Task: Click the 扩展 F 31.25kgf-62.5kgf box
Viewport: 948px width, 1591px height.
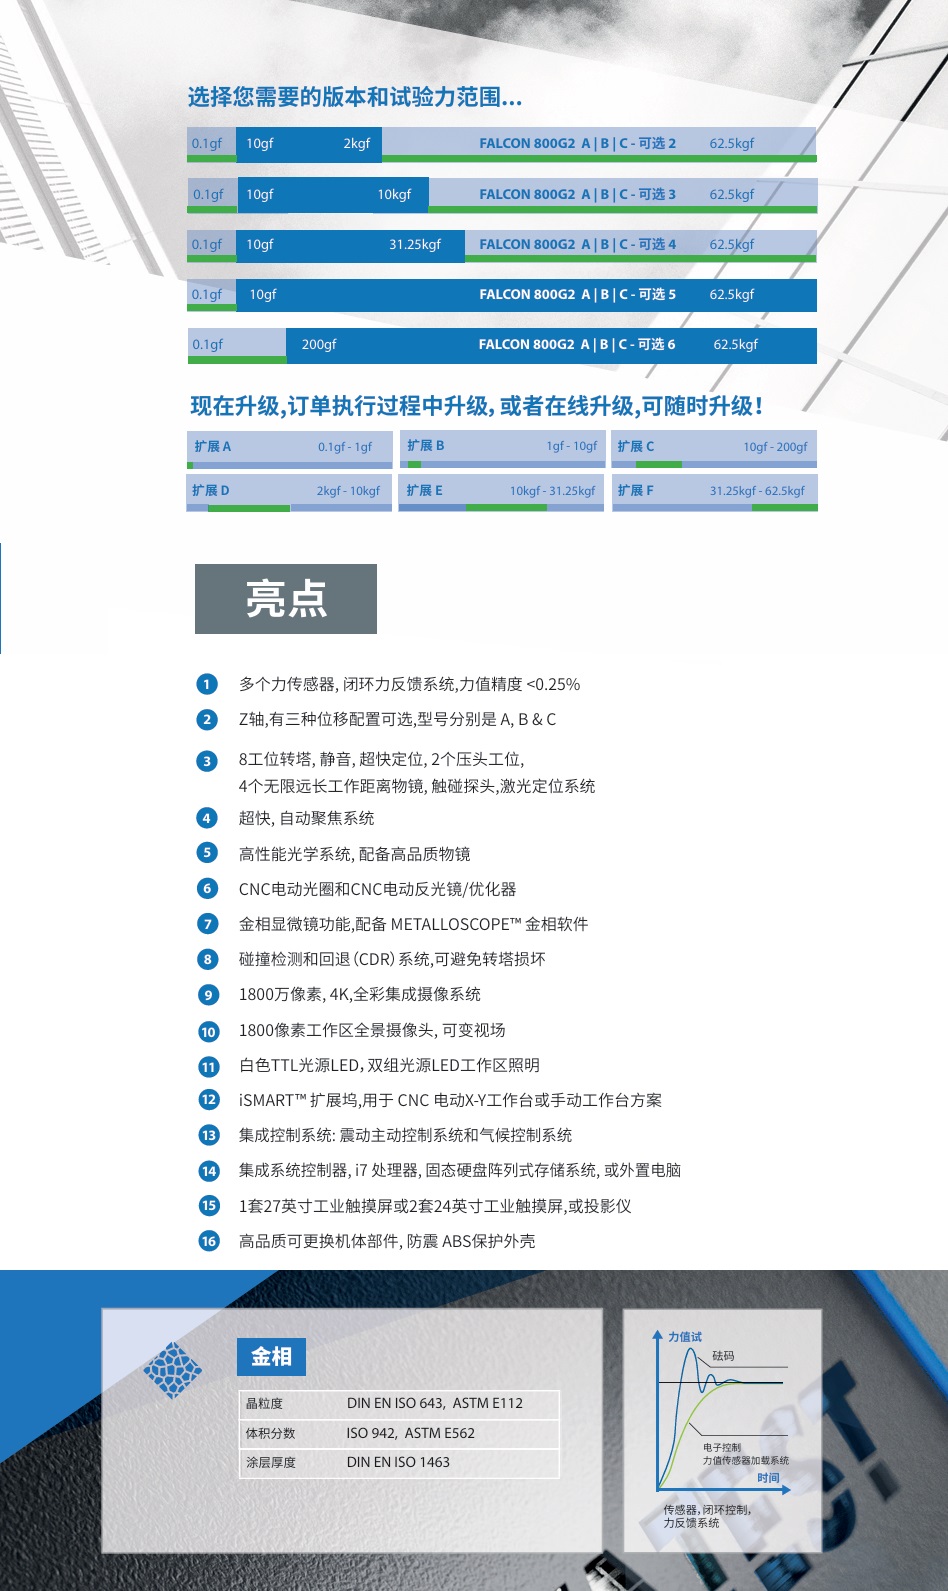Action: pos(714,493)
